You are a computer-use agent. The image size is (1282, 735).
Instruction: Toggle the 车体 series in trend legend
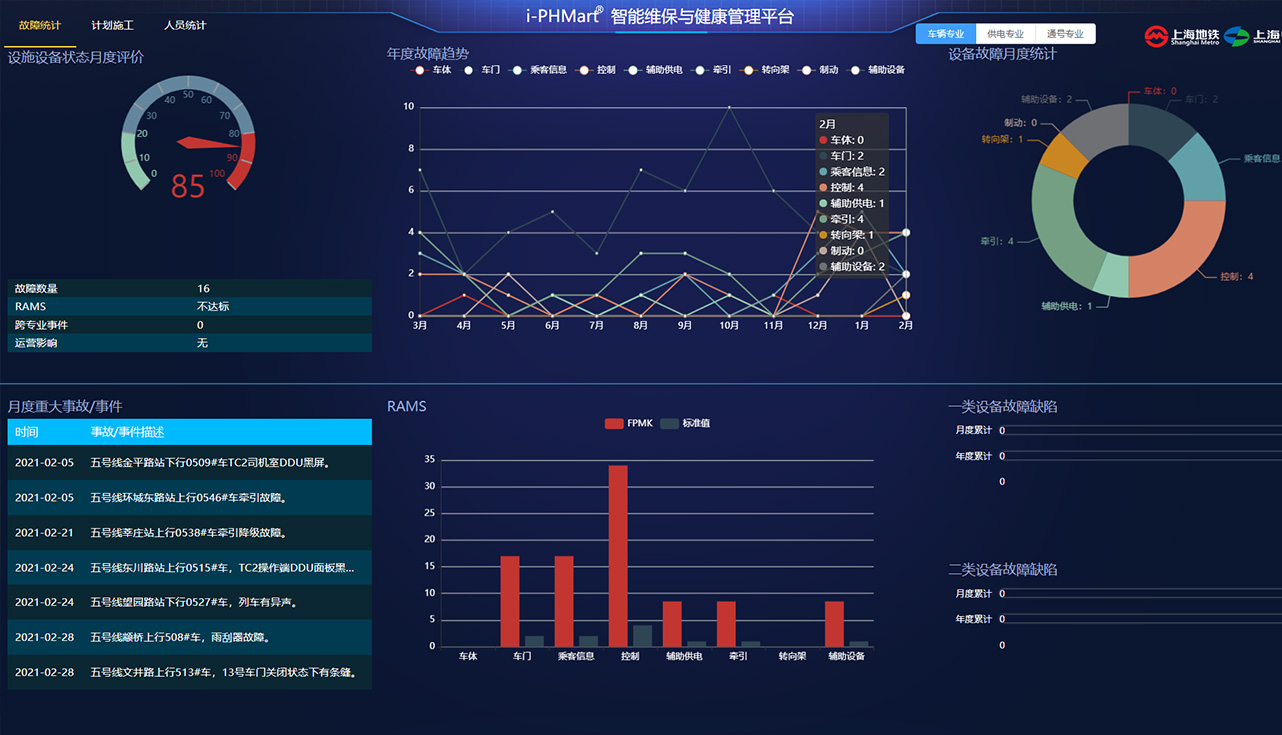(x=433, y=70)
